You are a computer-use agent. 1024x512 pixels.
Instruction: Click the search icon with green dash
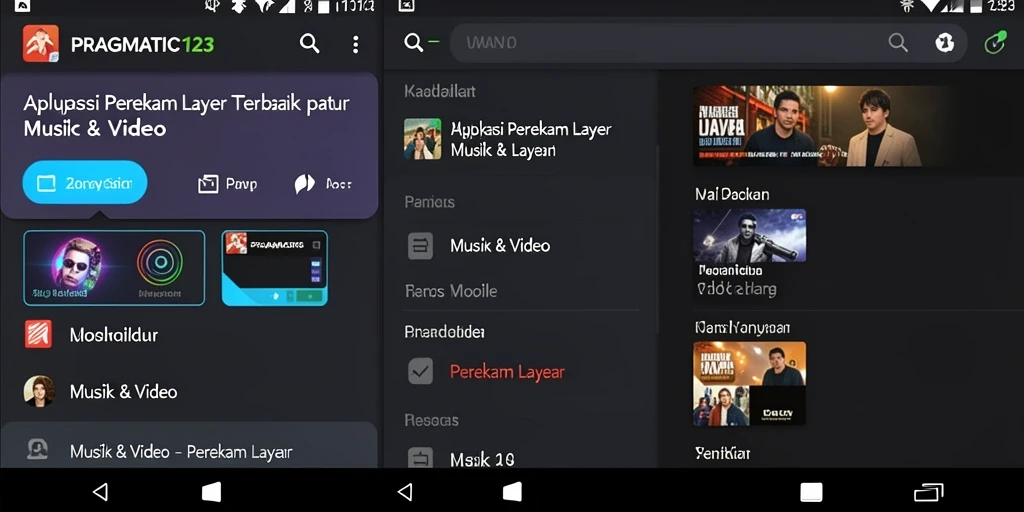(421, 43)
